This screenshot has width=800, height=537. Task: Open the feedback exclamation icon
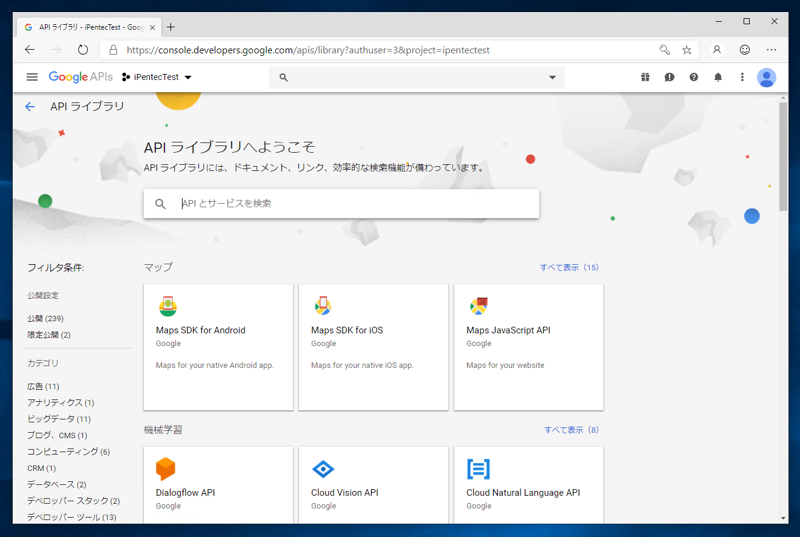pos(669,77)
